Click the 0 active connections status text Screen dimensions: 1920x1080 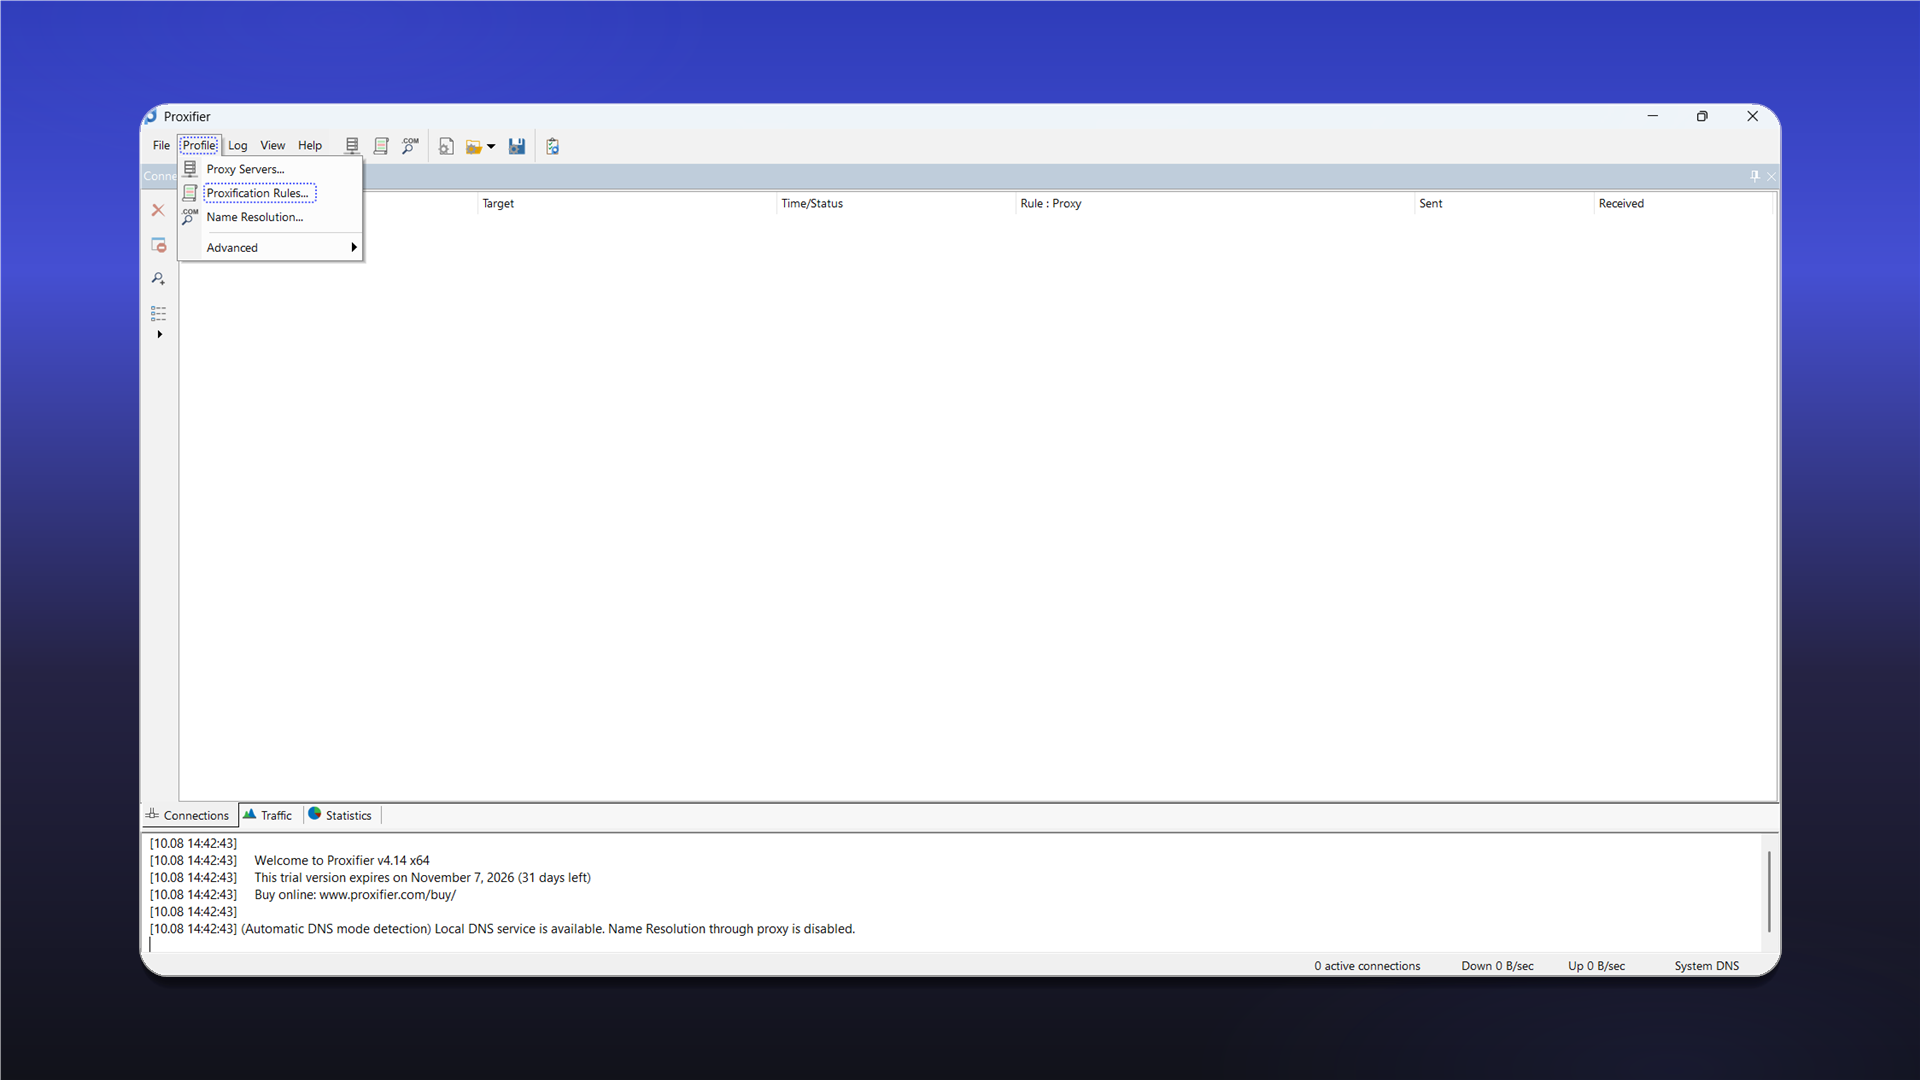pyautogui.click(x=1367, y=966)
